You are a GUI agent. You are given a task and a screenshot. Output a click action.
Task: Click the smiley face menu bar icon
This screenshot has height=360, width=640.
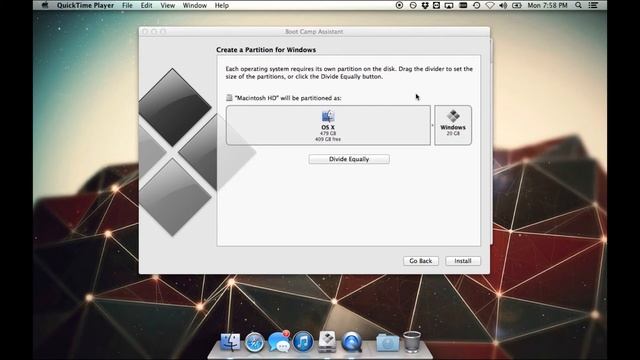436,5
